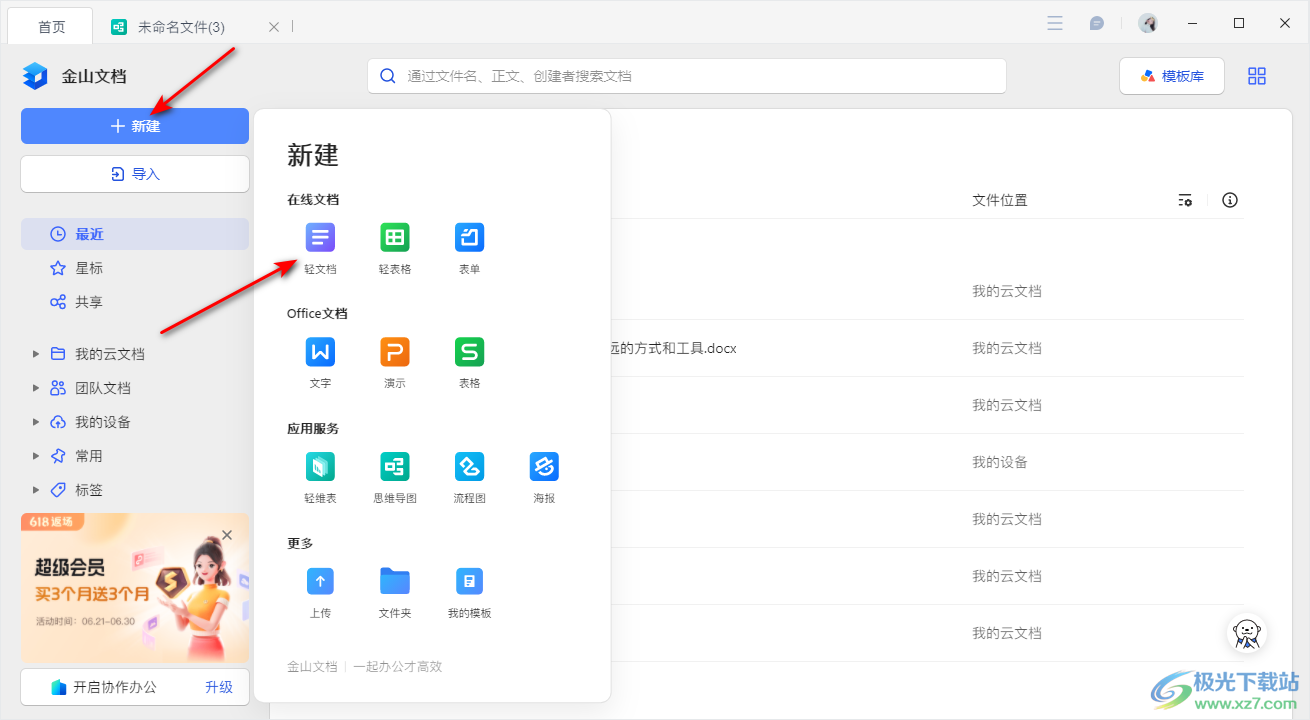Click the 金山文档 logo icon
1310x720 pixels.
pyautogui.click(x=35, y=76)
